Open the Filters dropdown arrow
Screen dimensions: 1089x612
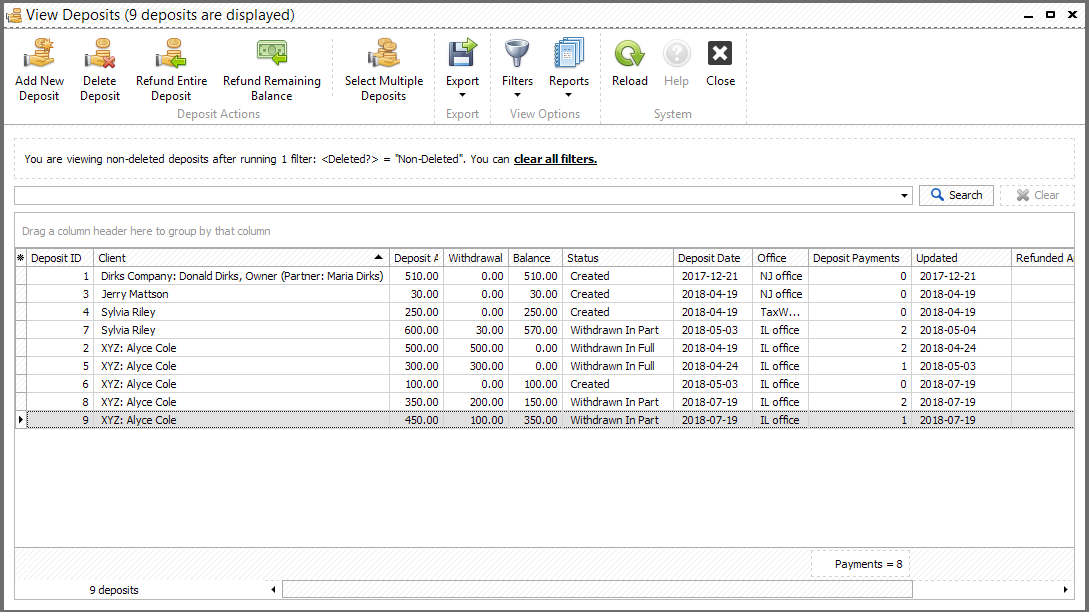tap(517, 95)
